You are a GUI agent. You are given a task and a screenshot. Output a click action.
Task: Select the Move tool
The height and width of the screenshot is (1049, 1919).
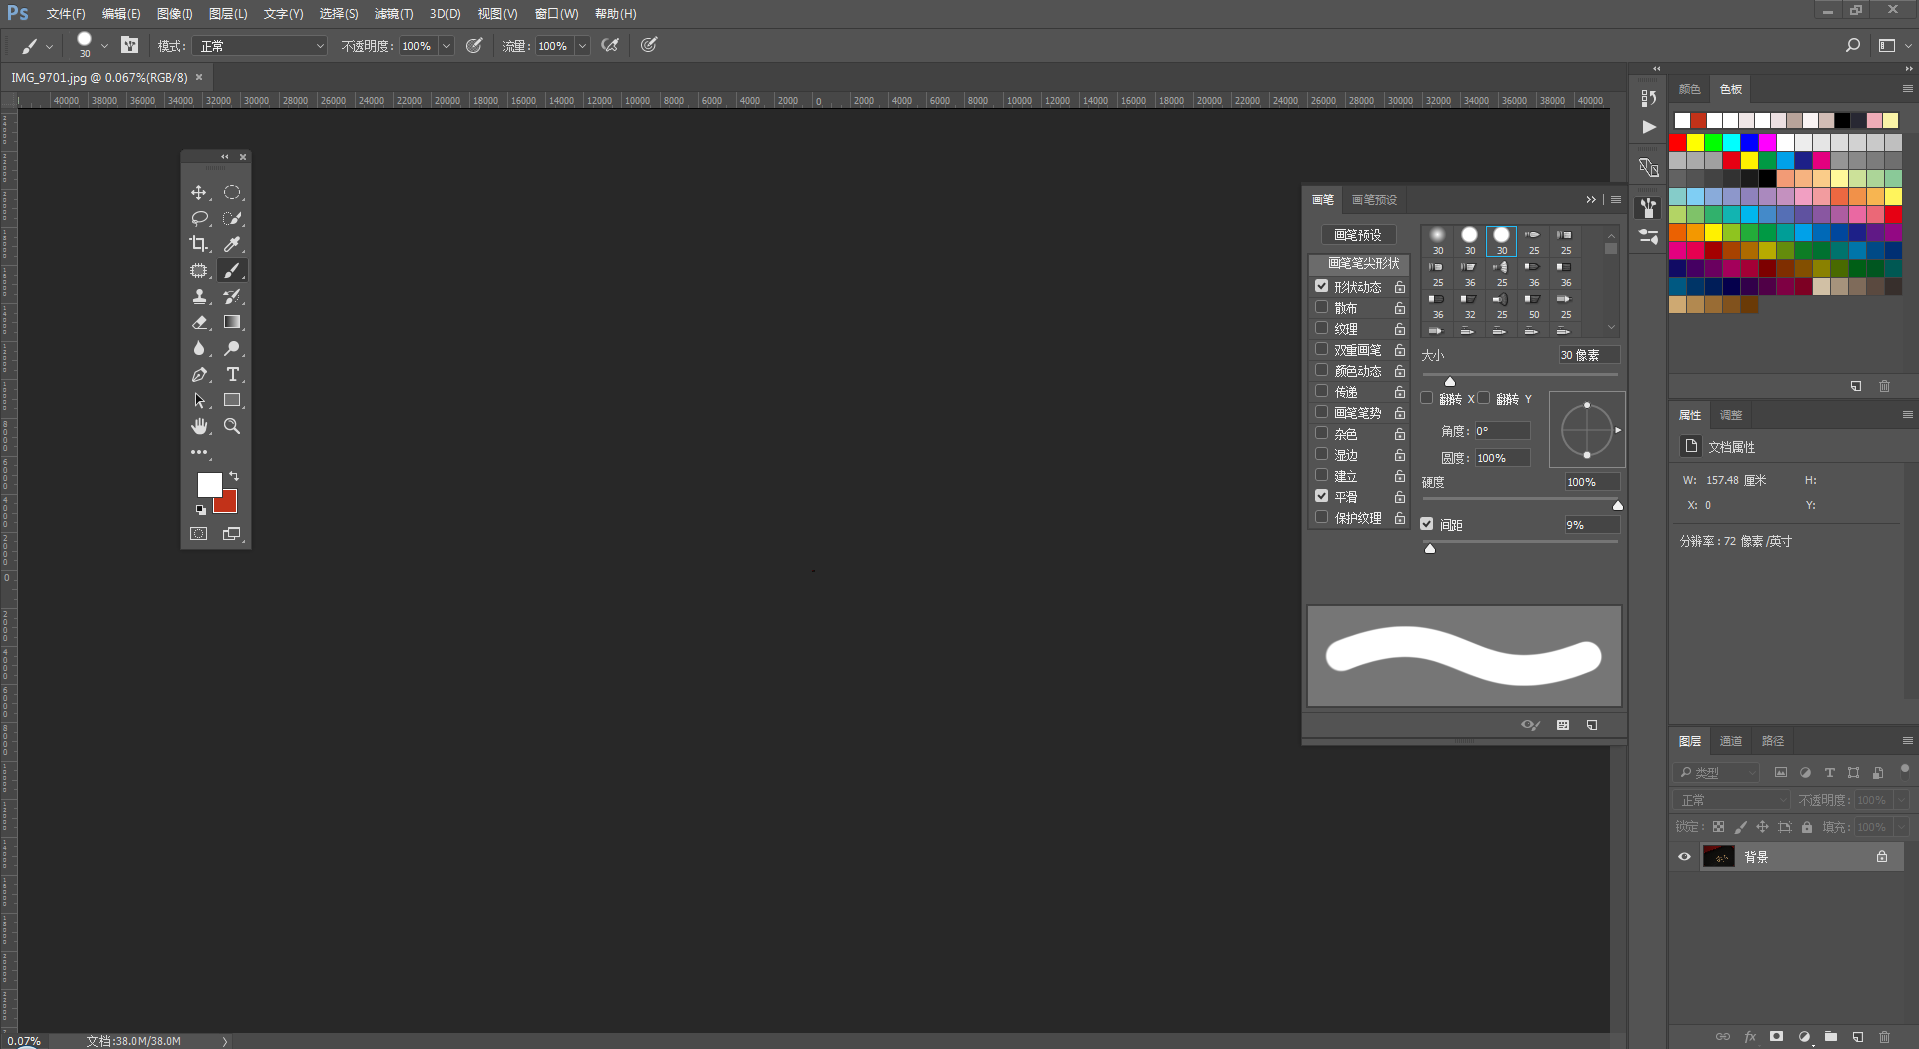199,192
